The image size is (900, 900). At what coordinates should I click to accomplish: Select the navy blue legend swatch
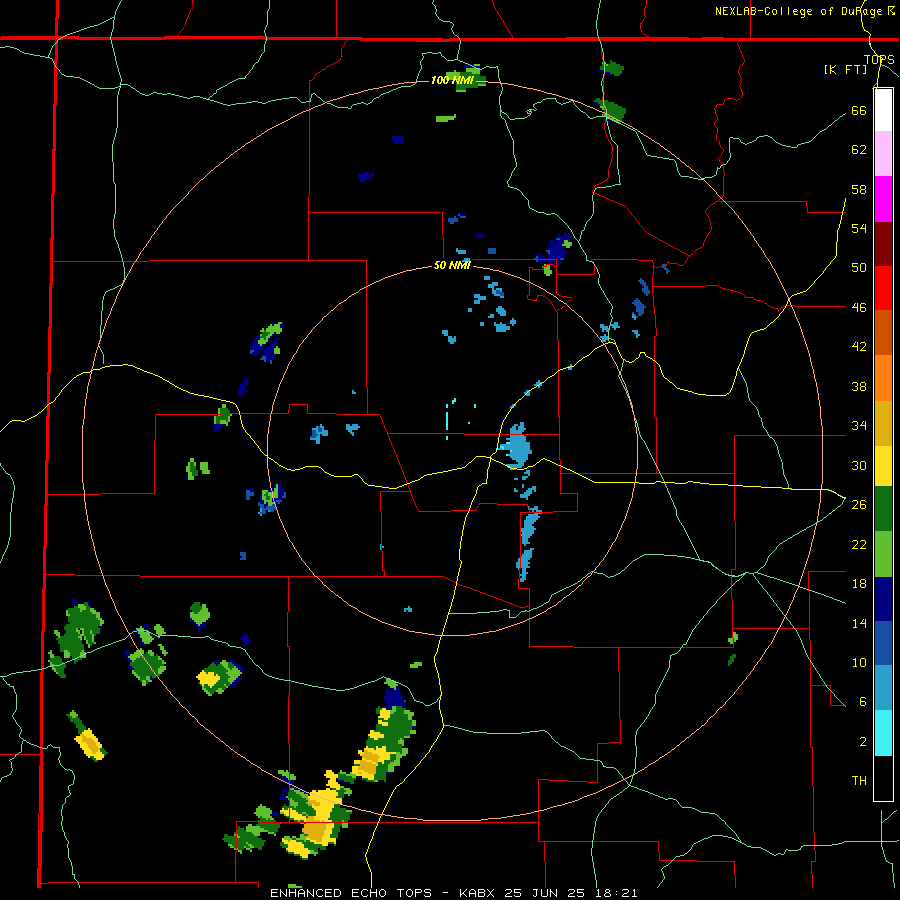tap(883, 599)
